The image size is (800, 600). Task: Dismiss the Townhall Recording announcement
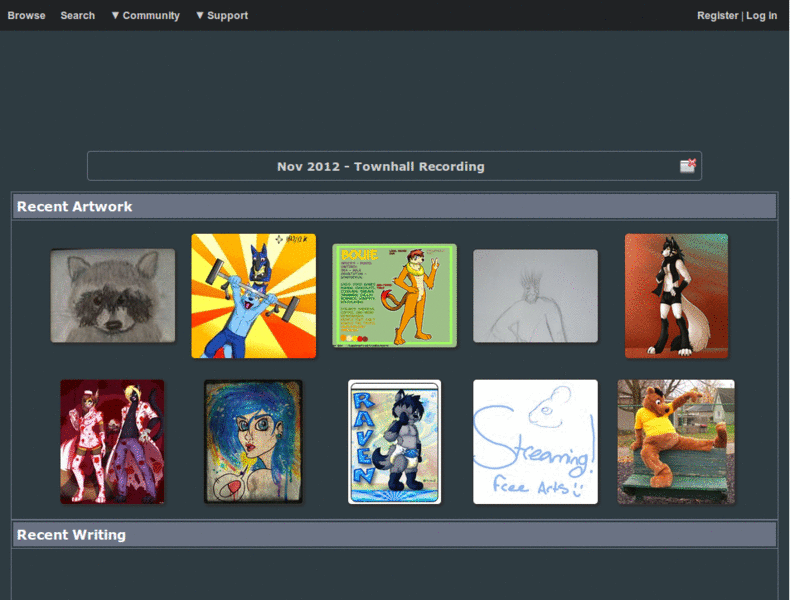(x=687, y=166)
